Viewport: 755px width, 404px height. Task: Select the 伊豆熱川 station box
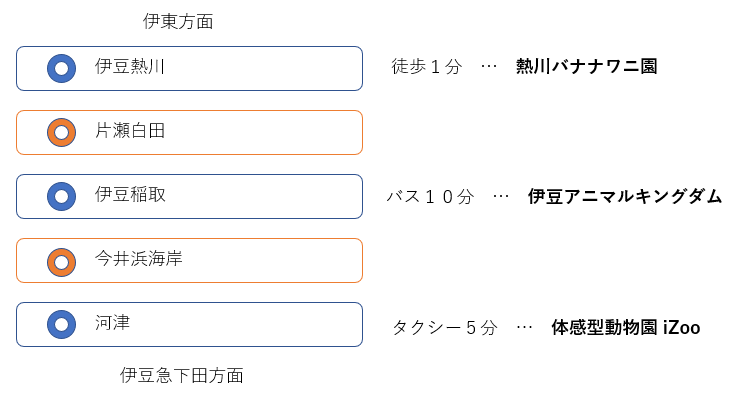pyautogui.click(x=189, y=68)
